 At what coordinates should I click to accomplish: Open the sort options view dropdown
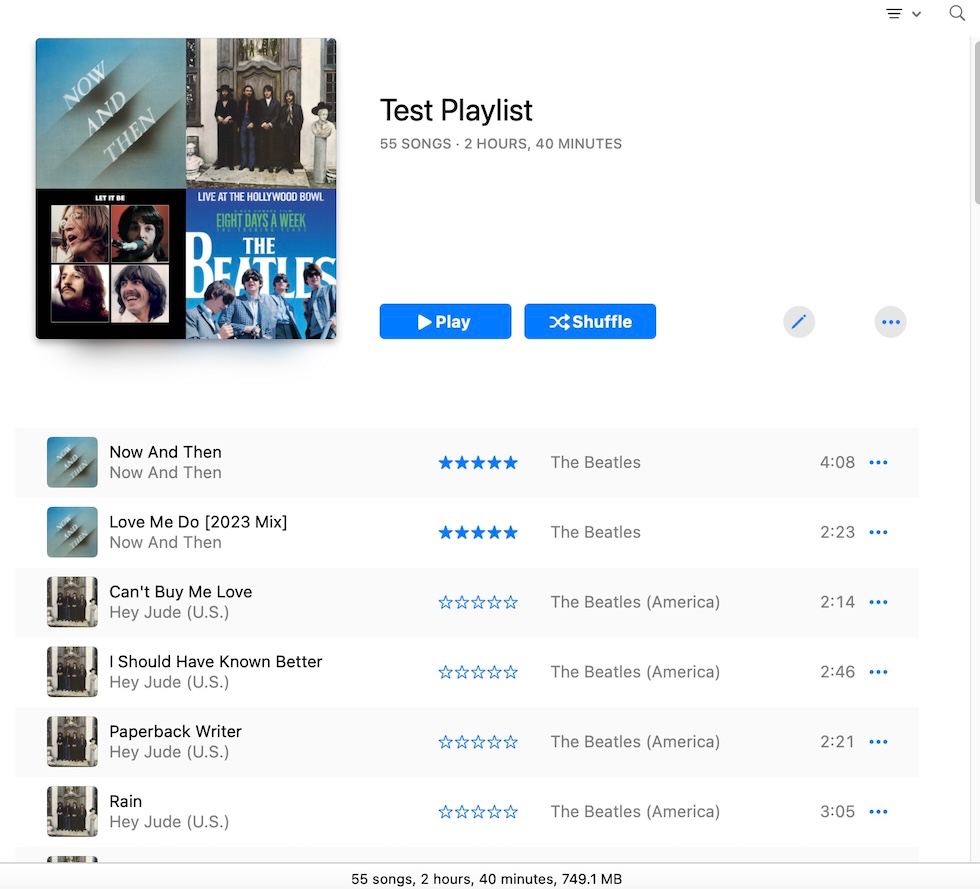[903, 13]
